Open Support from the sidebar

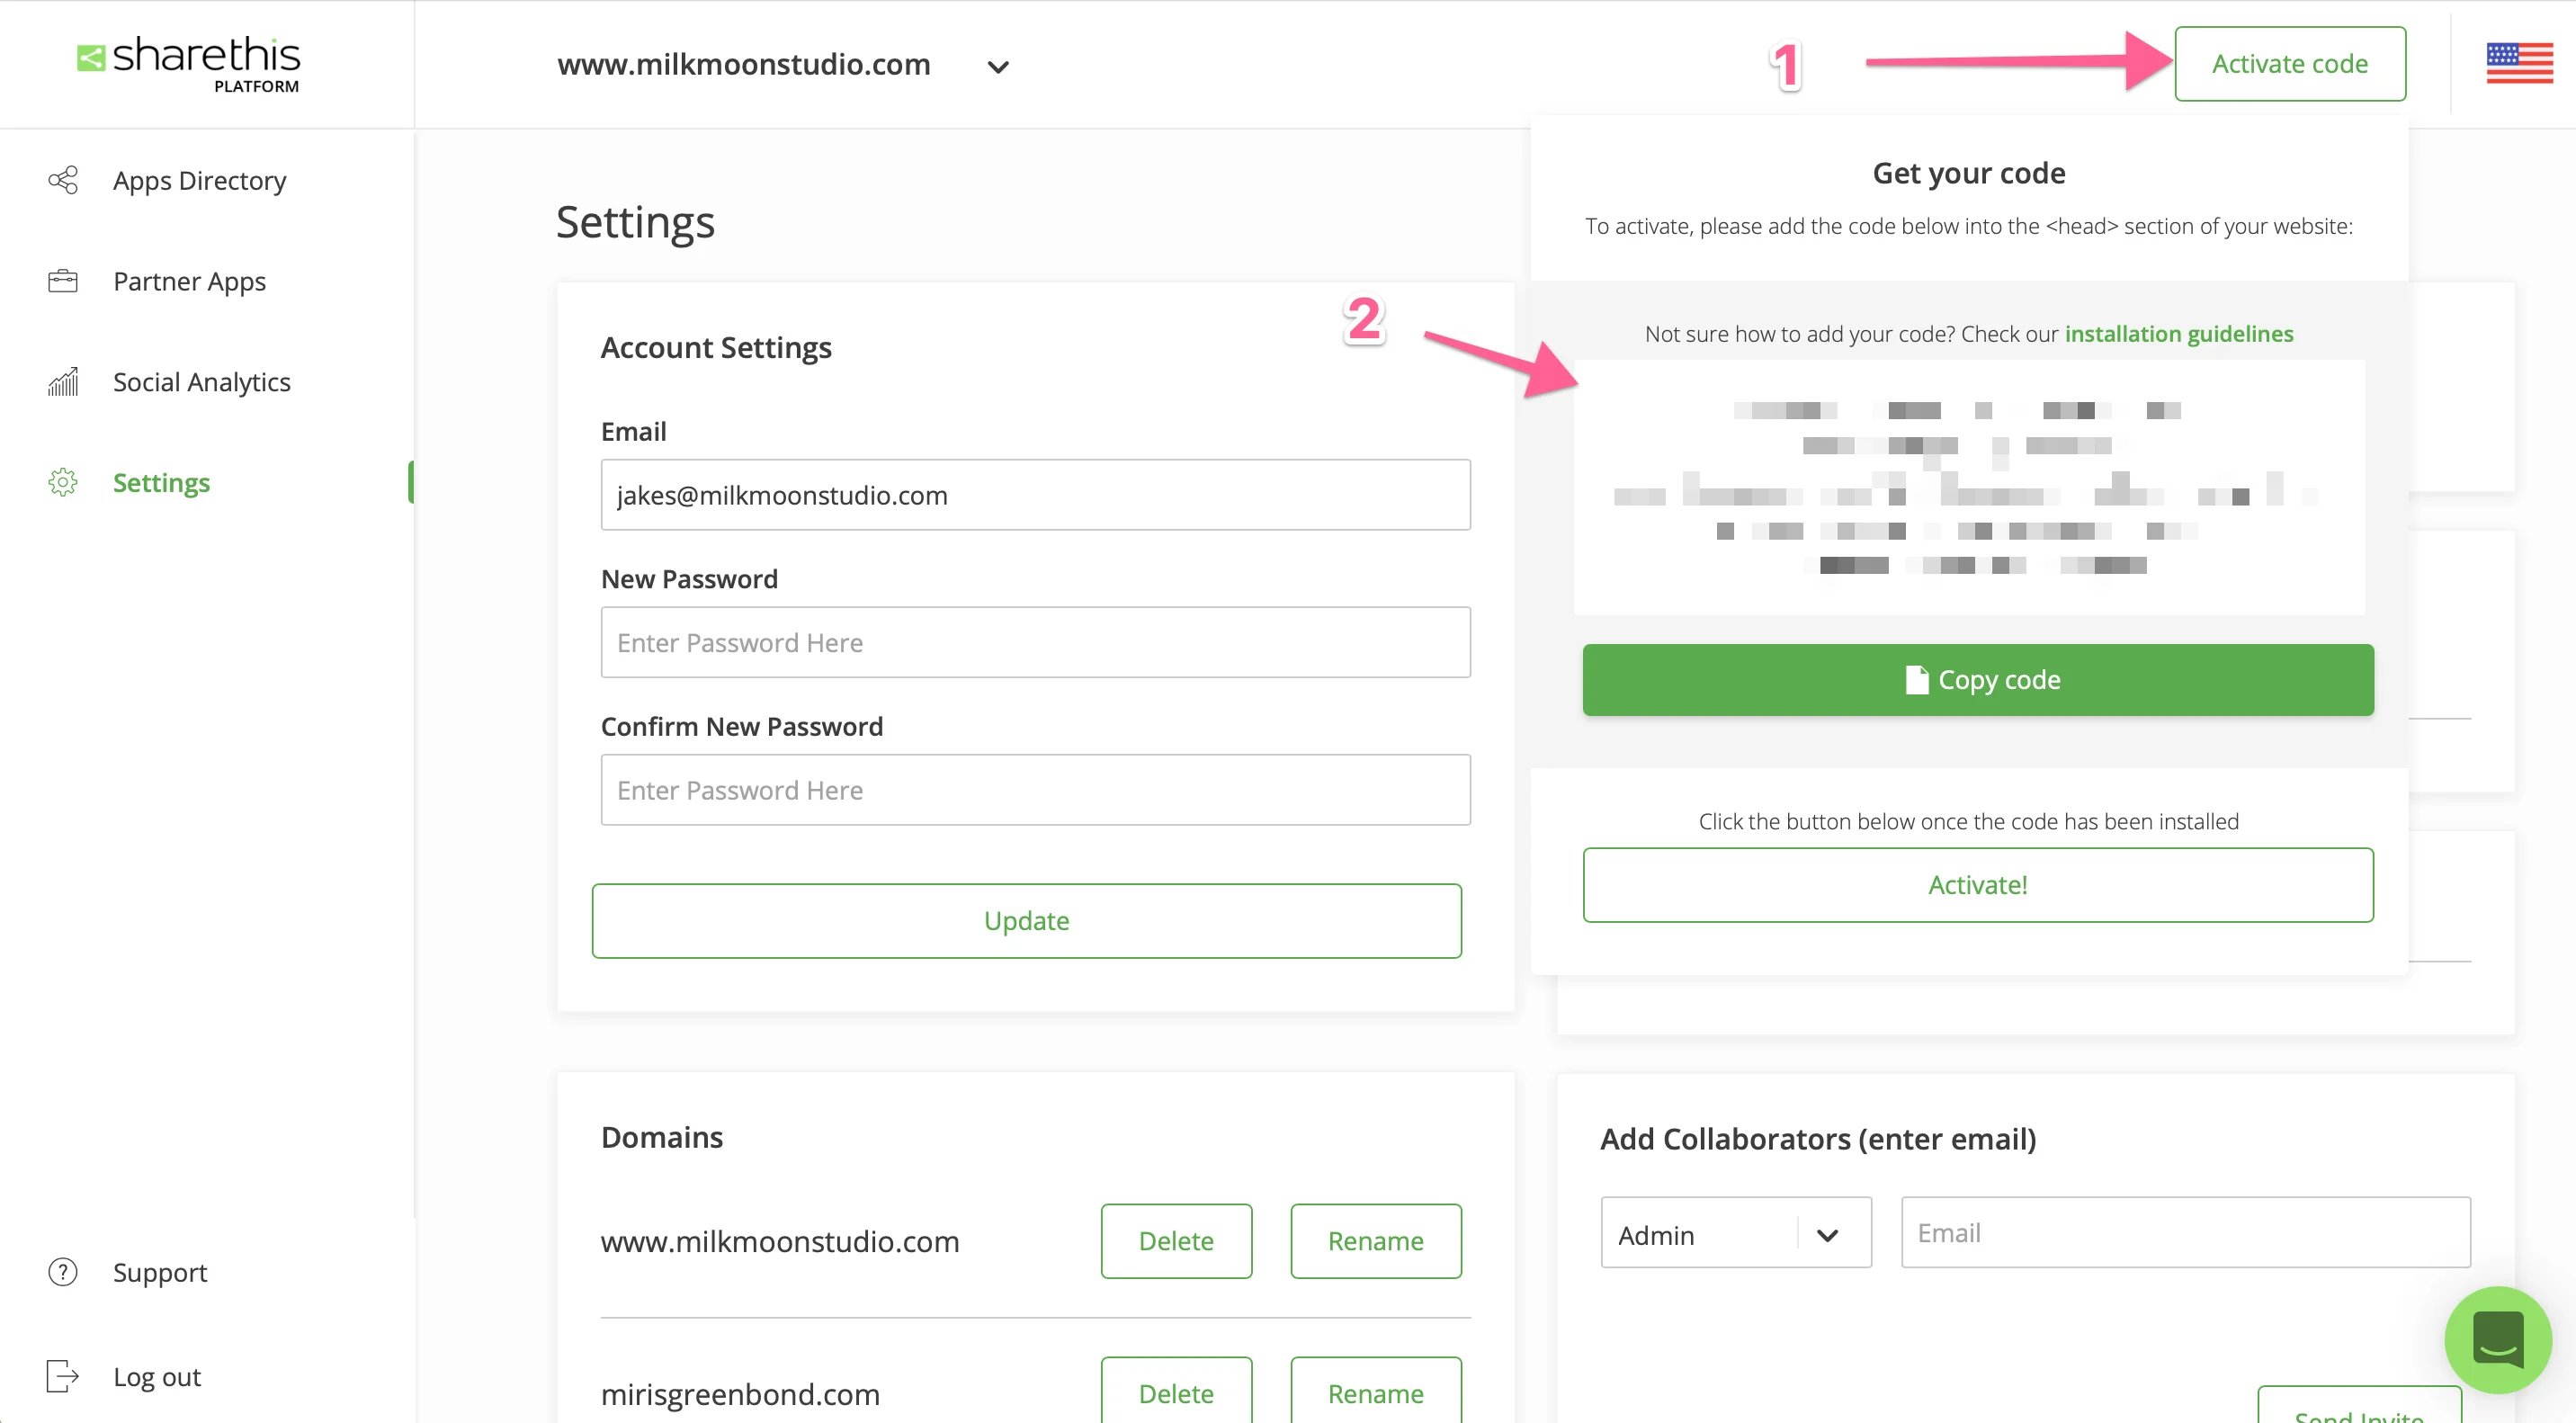[x=159, y=1272]
